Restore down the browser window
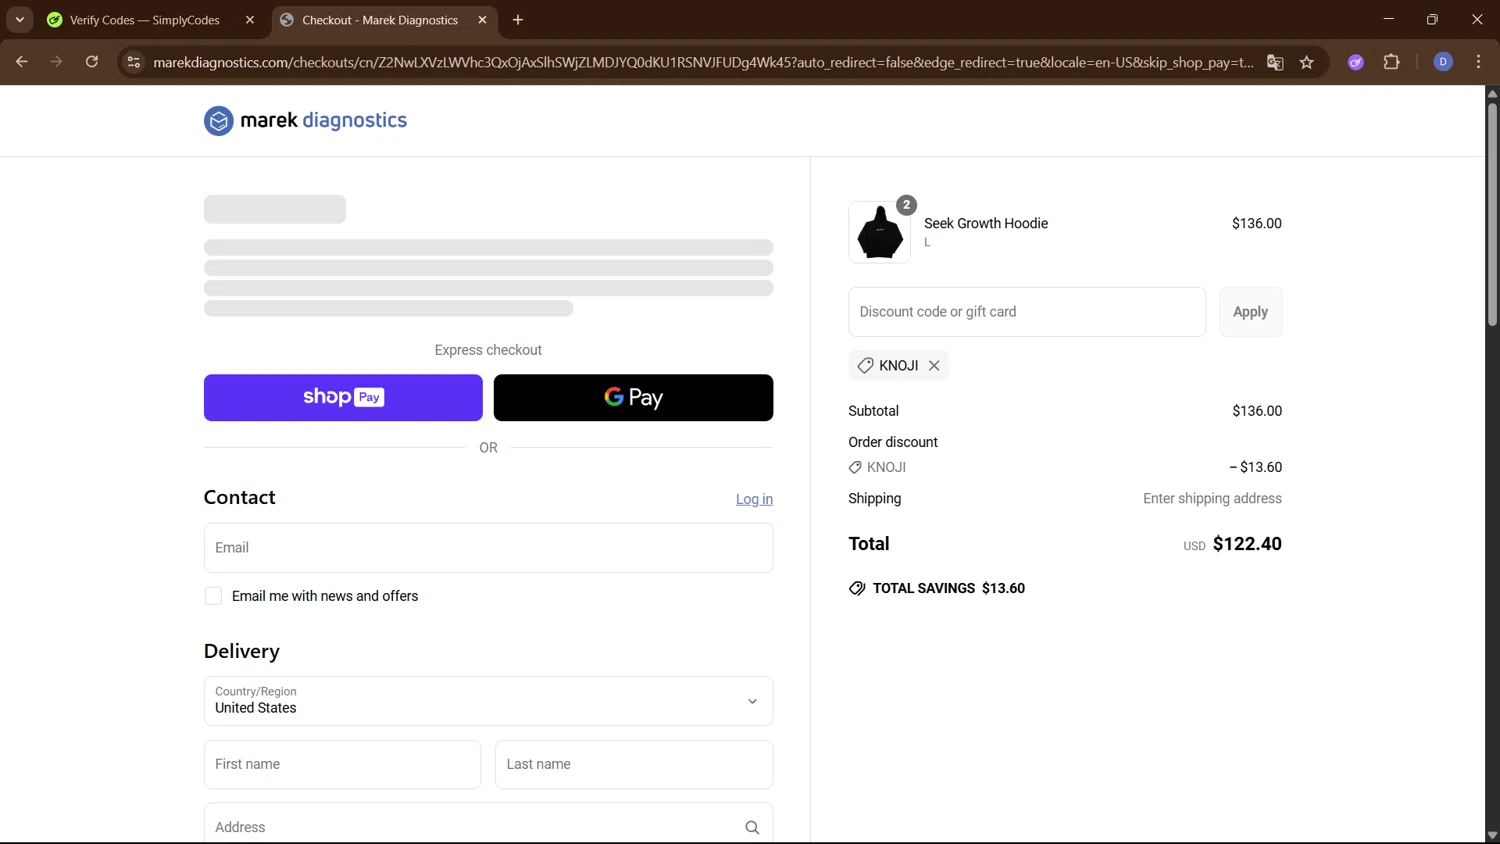Screen dimensions: 1500x844 coord(1432,19)
